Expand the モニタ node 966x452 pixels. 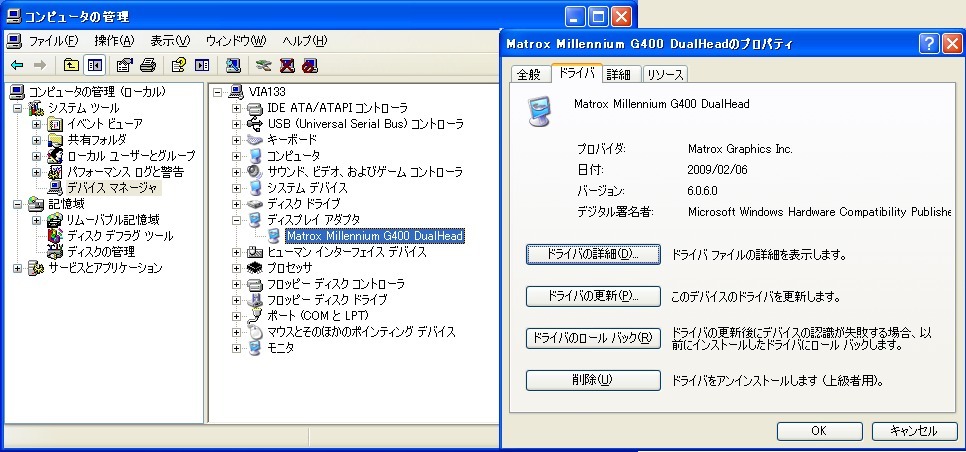(x=237, y=348)
